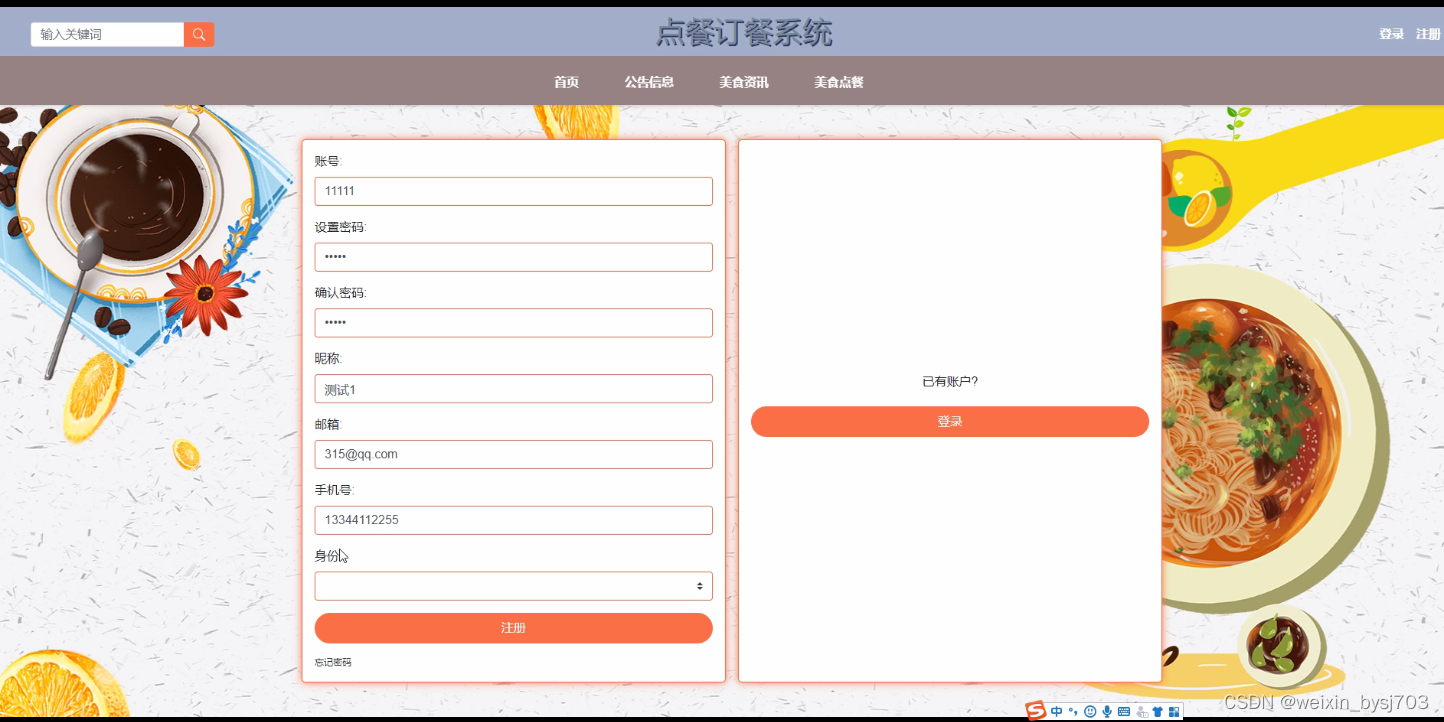Submit the form with orange 注册 button
Image resolution: width=1444 pixels, height=722 pixels.
point(513,628)
